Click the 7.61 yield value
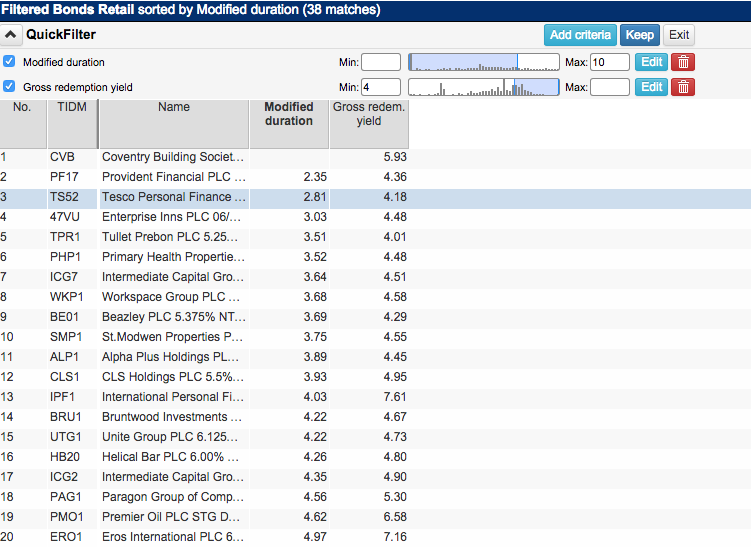The height and width of the screenshot is (547, 751). [395, 397]
